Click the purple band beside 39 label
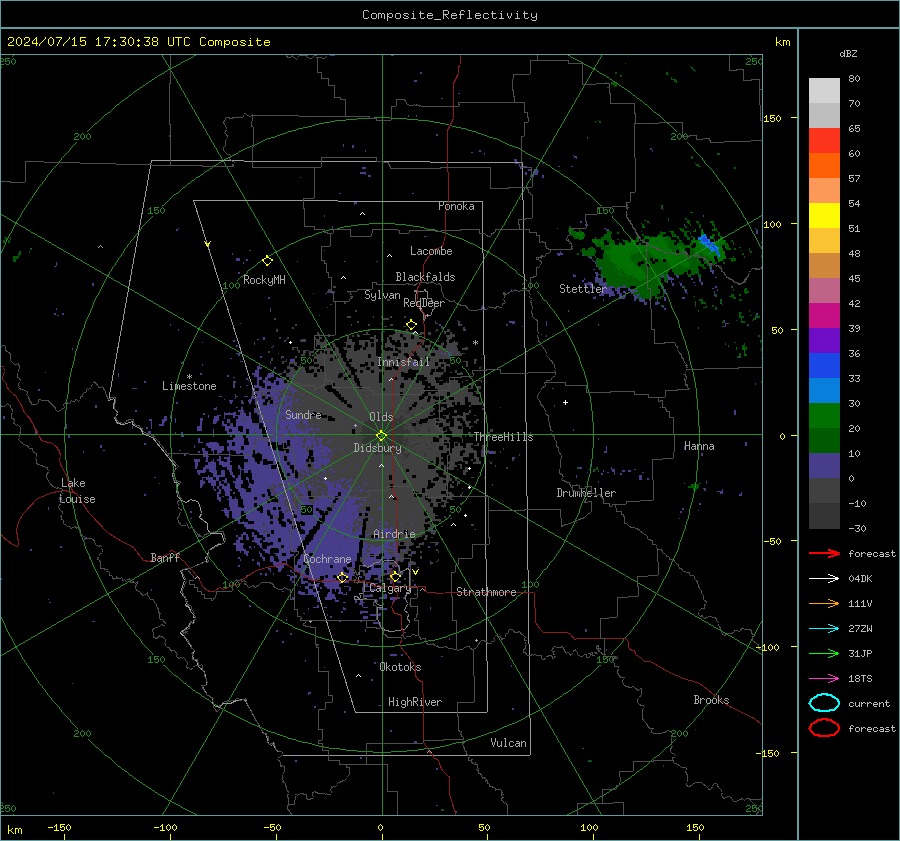900x841 pixels. pos(824,341)
